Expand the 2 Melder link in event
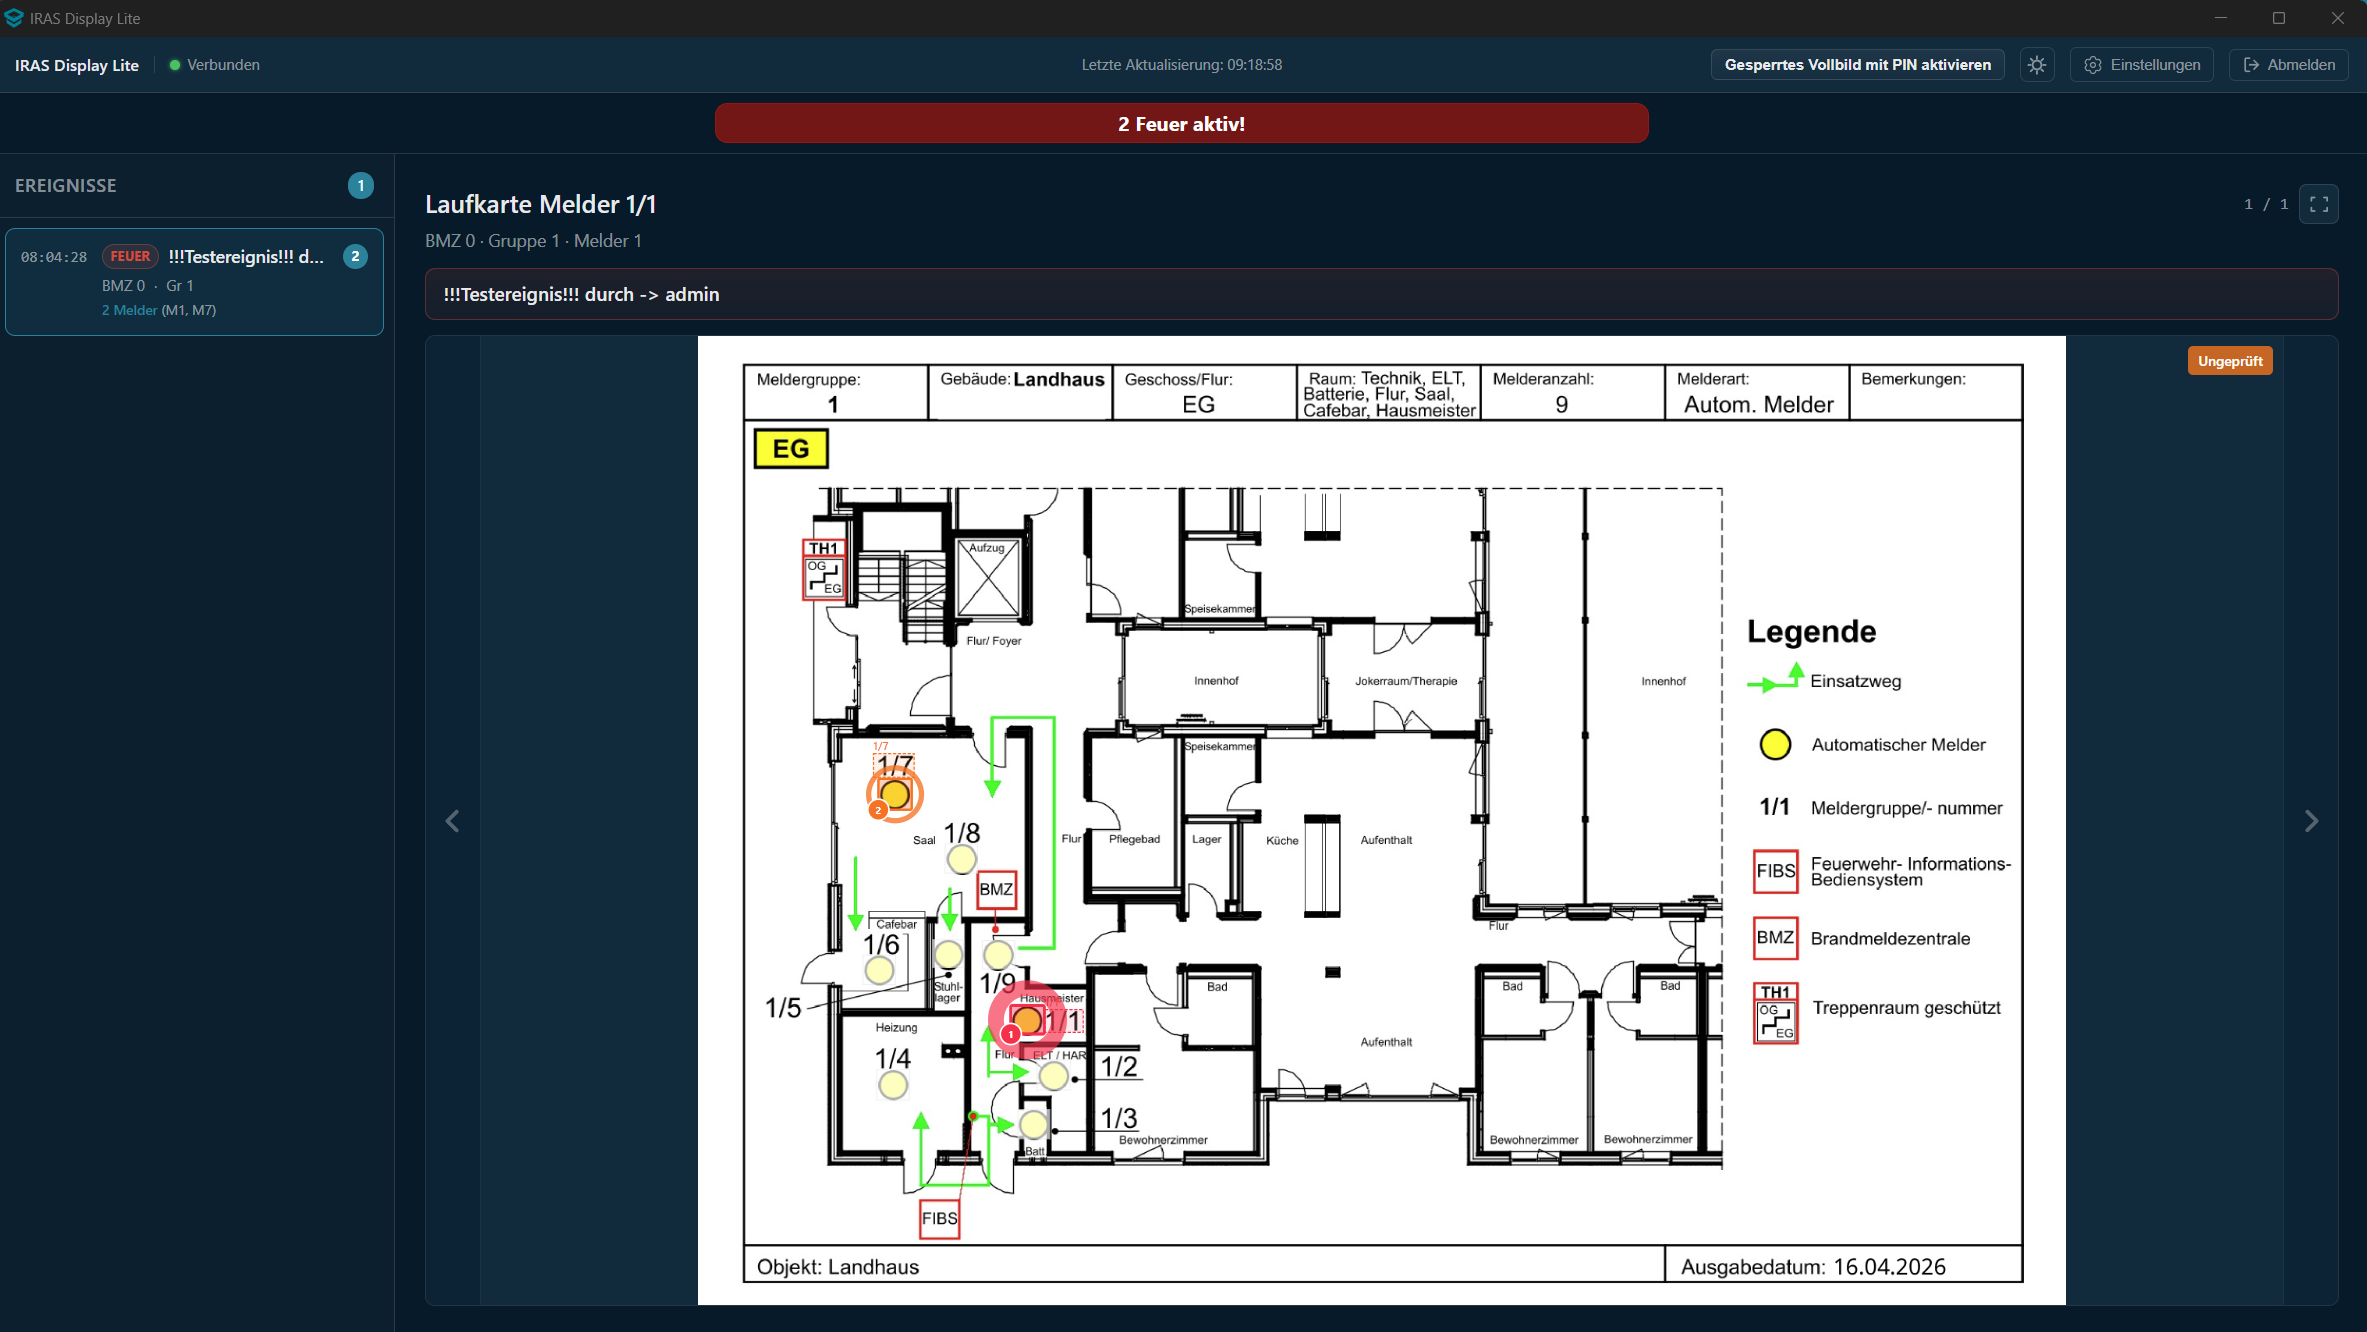The height and width of the screenshot is (1332, 2367). click(129, 310)
